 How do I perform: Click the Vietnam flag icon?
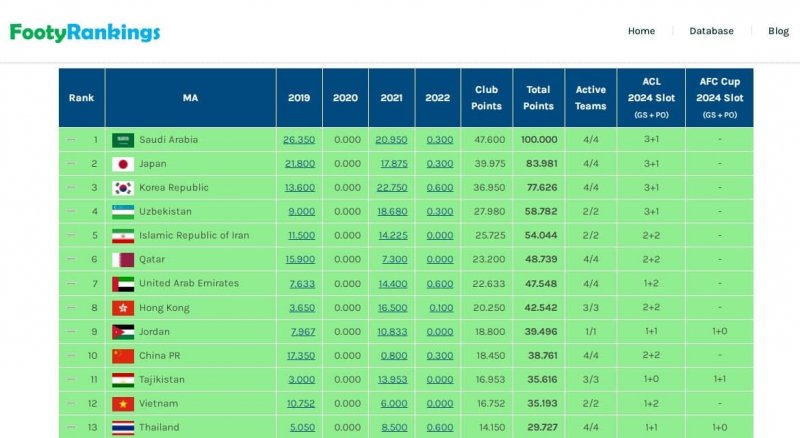[123, 404]
